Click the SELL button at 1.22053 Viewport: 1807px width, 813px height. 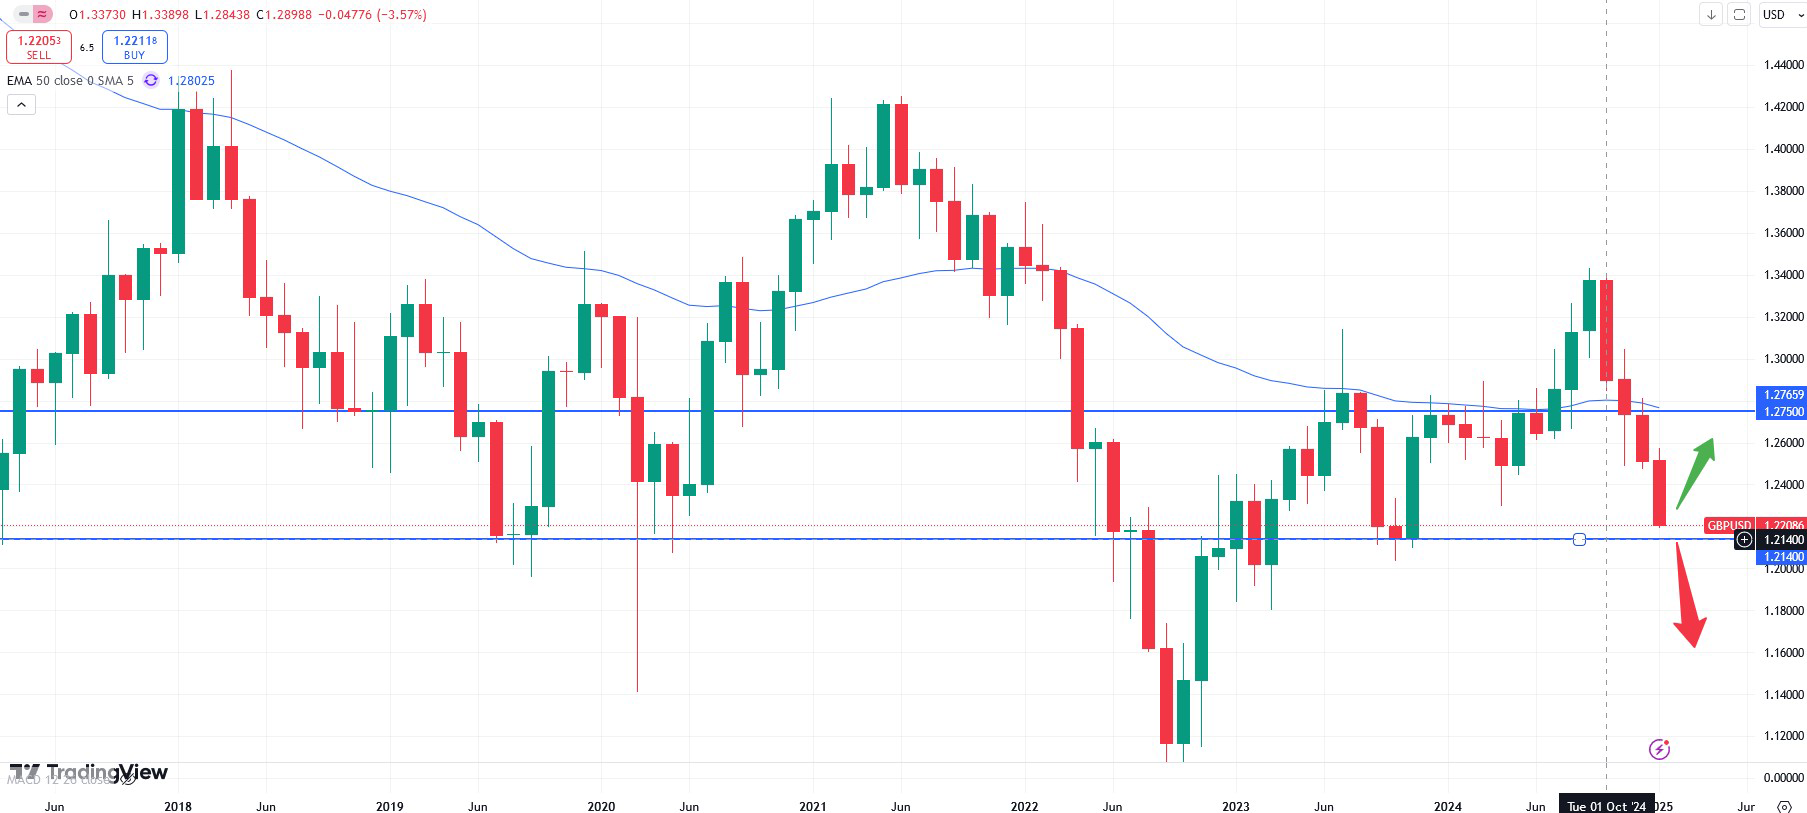38,47
